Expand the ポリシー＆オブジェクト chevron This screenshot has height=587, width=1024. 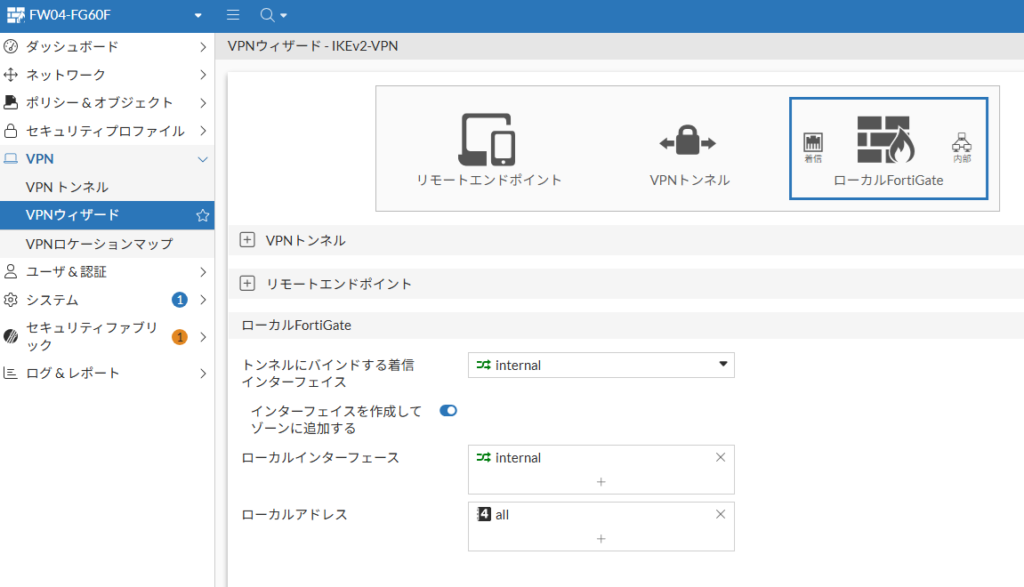tap(203, 103)
